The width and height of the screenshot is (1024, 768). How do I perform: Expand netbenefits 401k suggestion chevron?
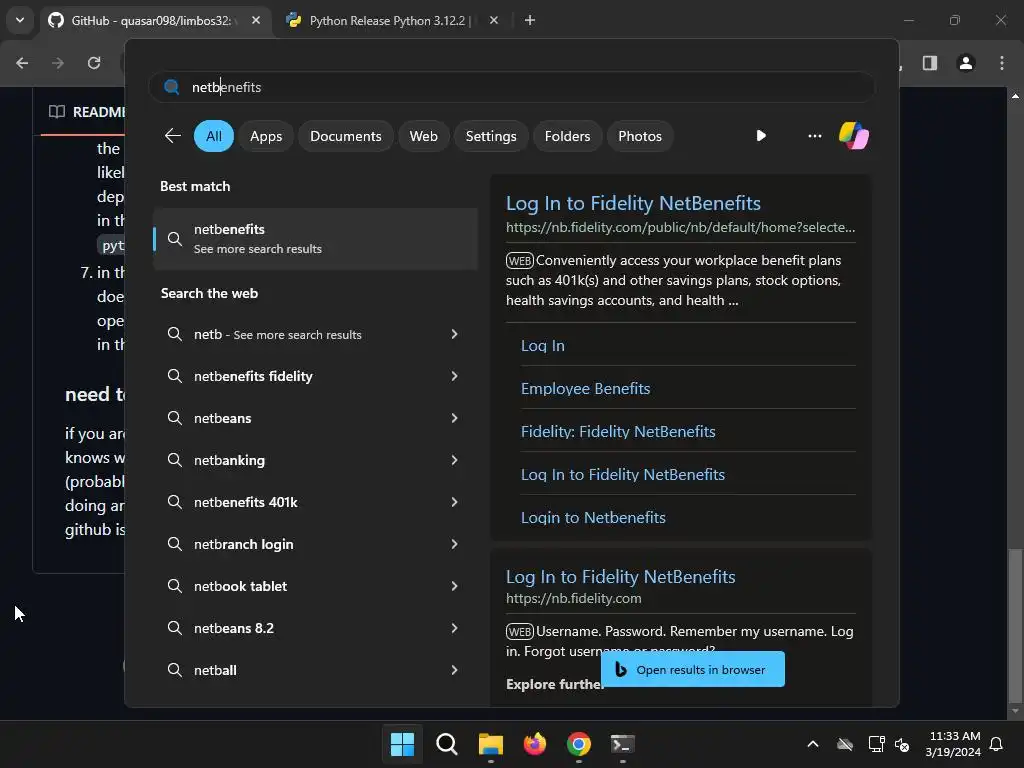pos(455,502)
